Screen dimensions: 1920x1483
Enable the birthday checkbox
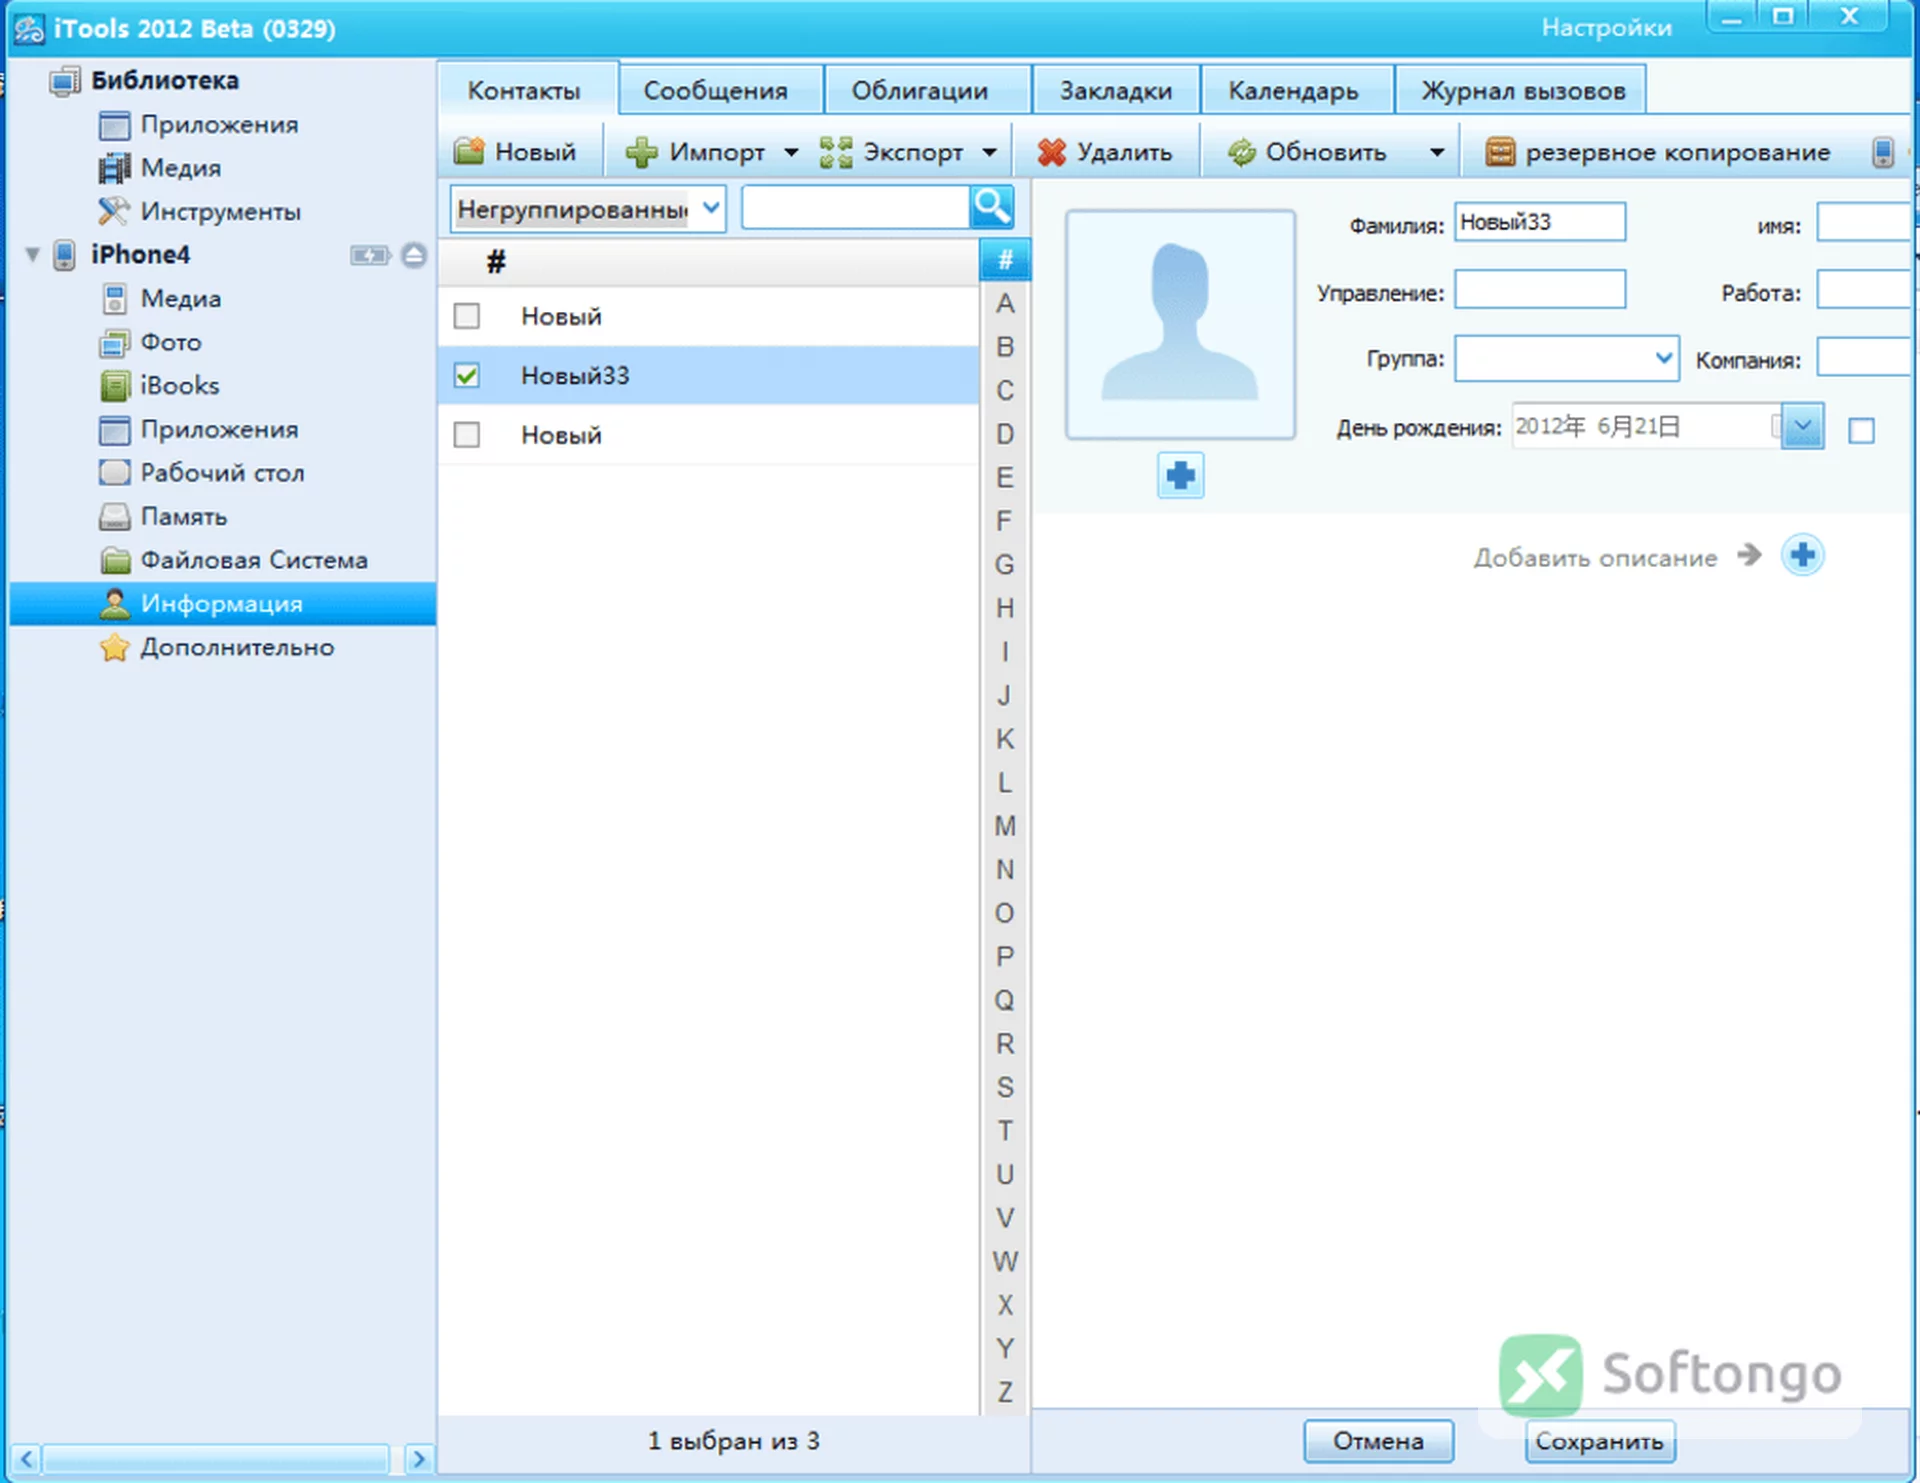(x=1861, y=431)
